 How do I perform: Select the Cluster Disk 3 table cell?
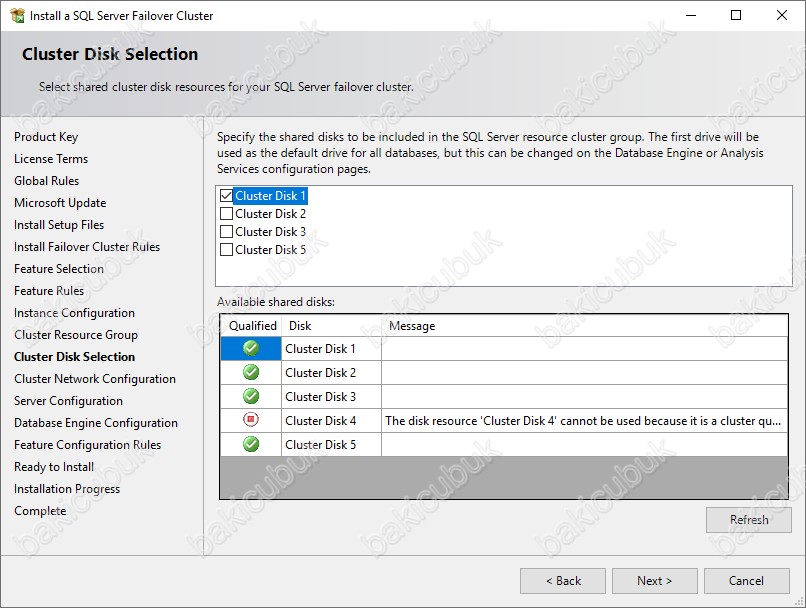[332, 397]
